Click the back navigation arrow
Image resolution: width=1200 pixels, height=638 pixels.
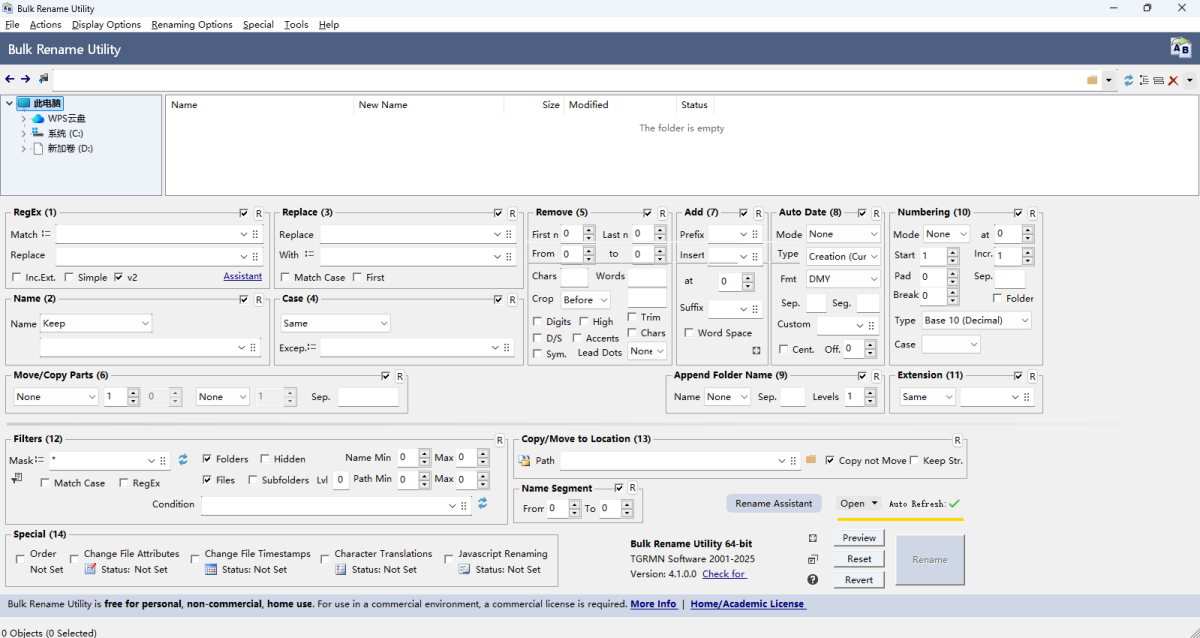click(x=10, y=79)
